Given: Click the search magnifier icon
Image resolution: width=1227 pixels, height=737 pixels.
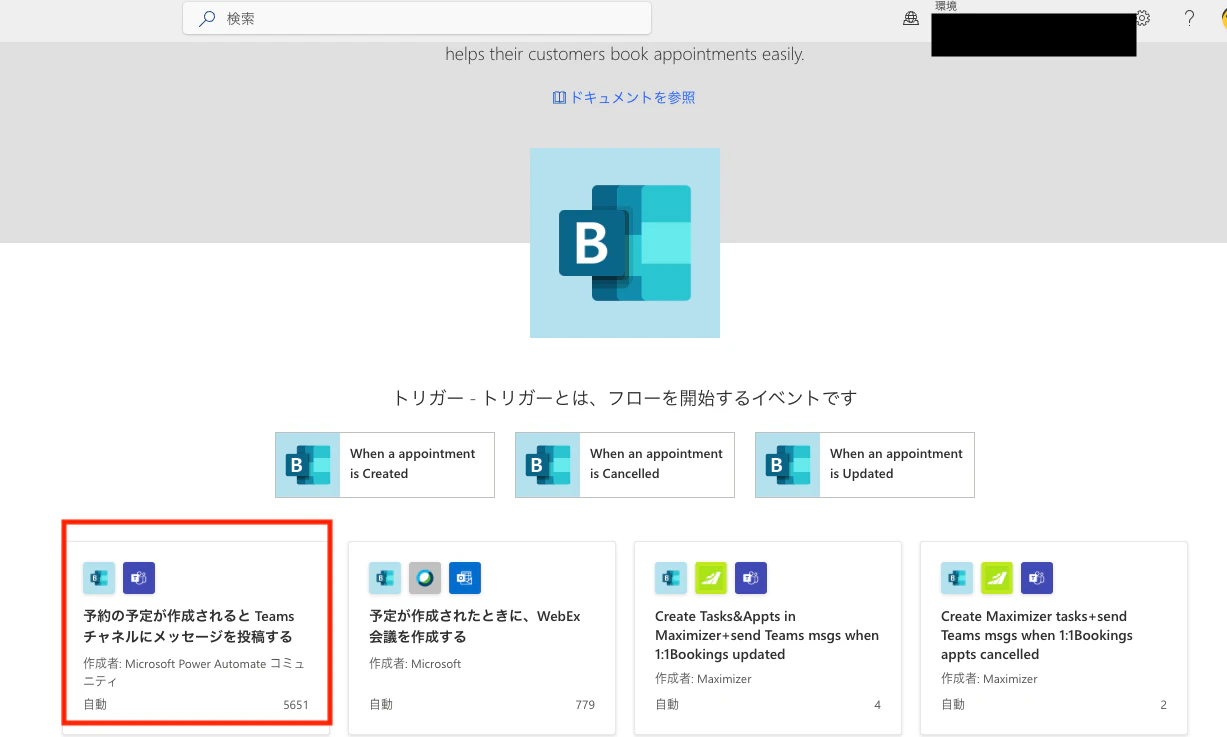Looking at the screenshot, I should click(207, 18).
